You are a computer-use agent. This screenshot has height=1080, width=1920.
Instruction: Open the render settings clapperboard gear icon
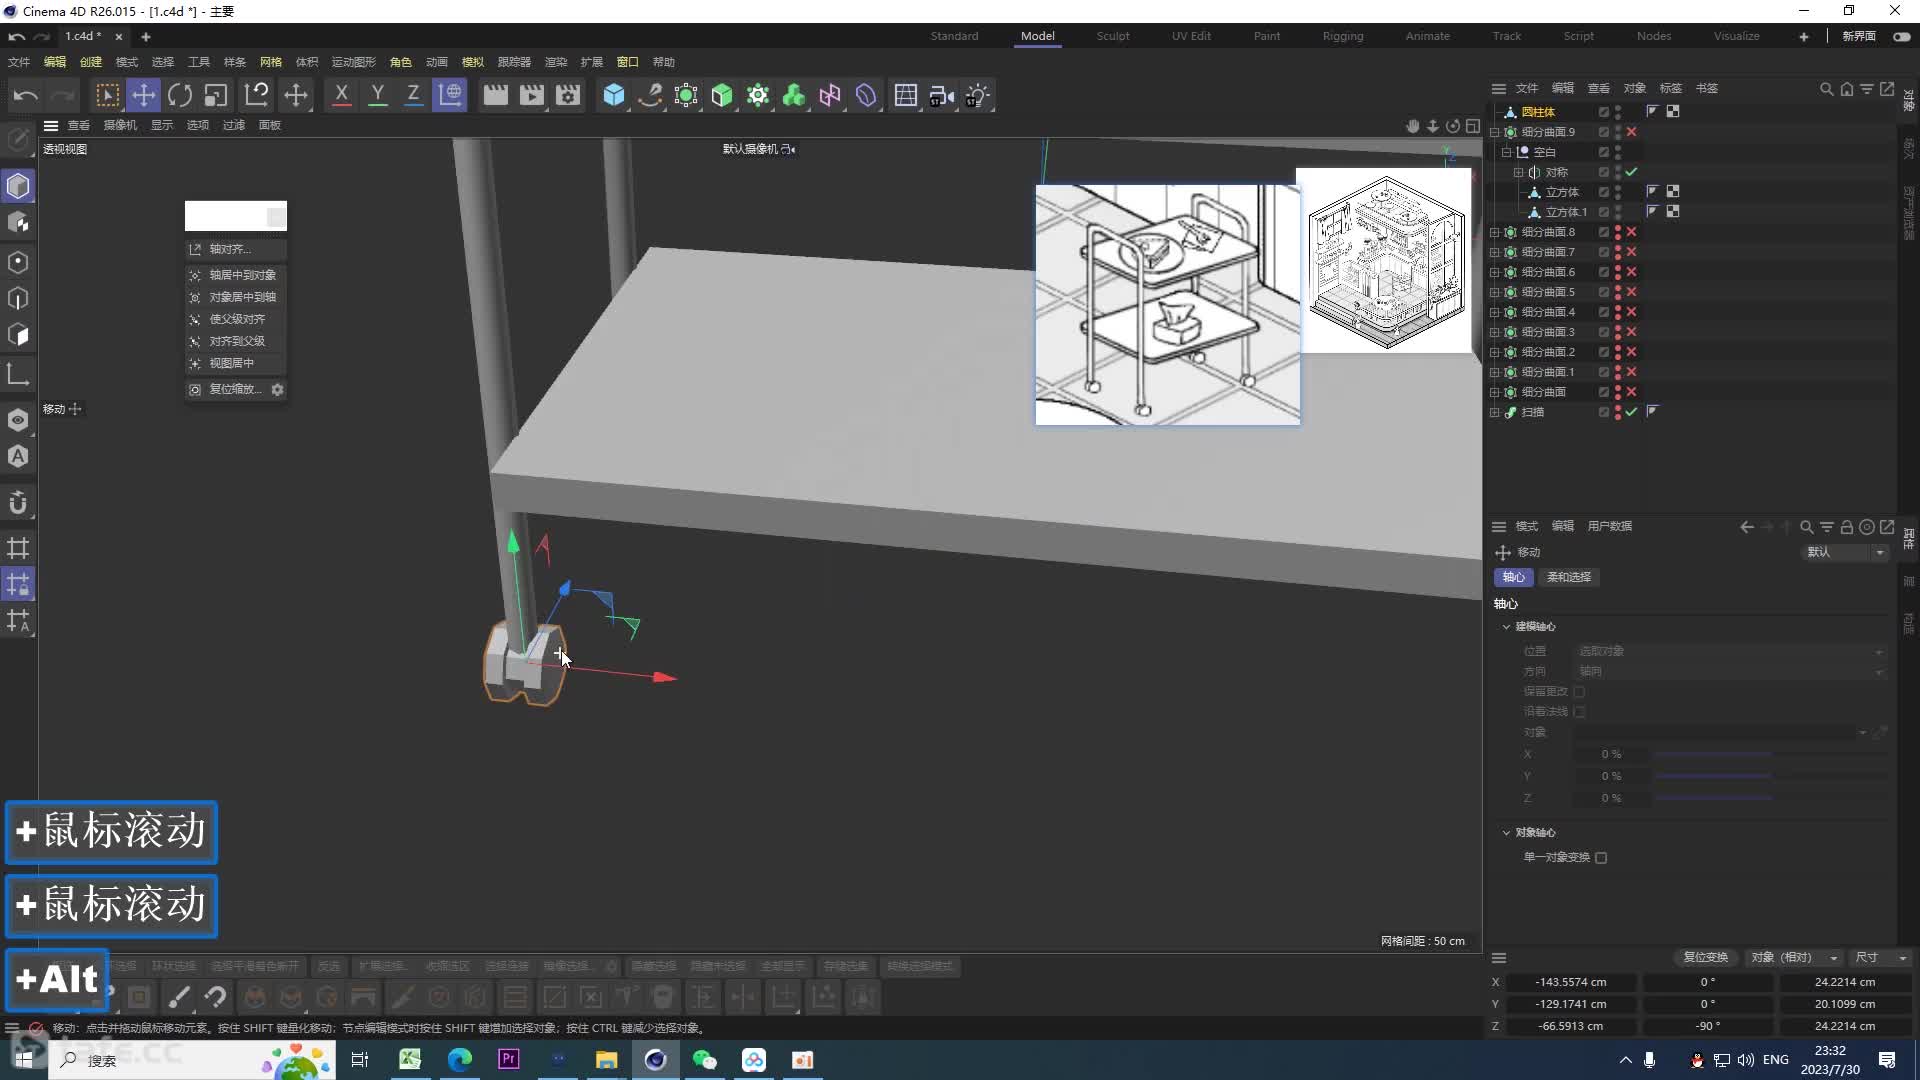tap(568, 95)
